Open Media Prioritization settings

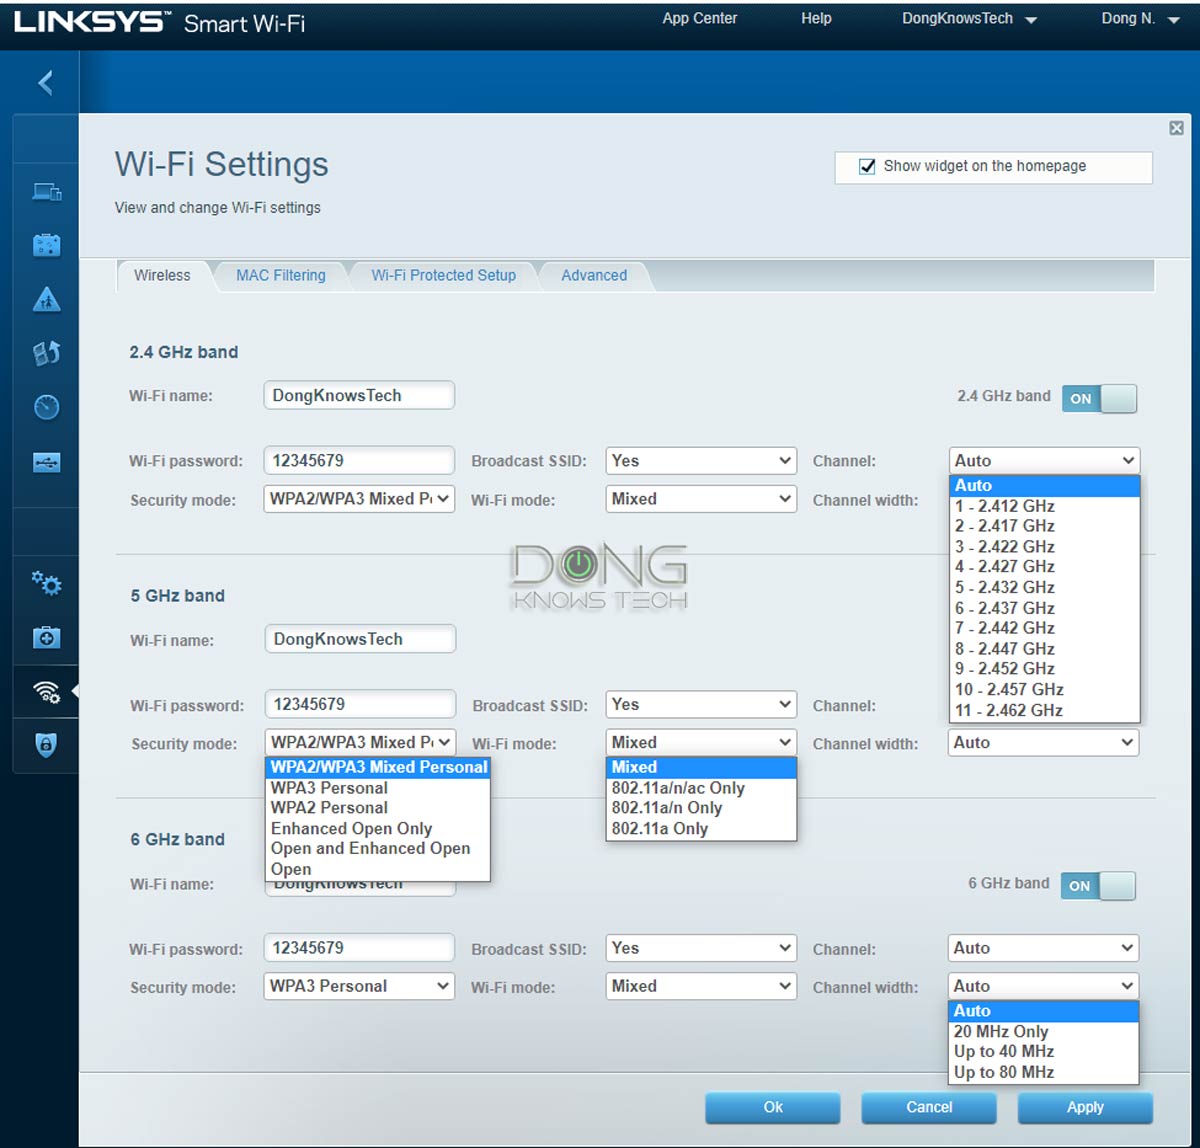pos(46,353)
